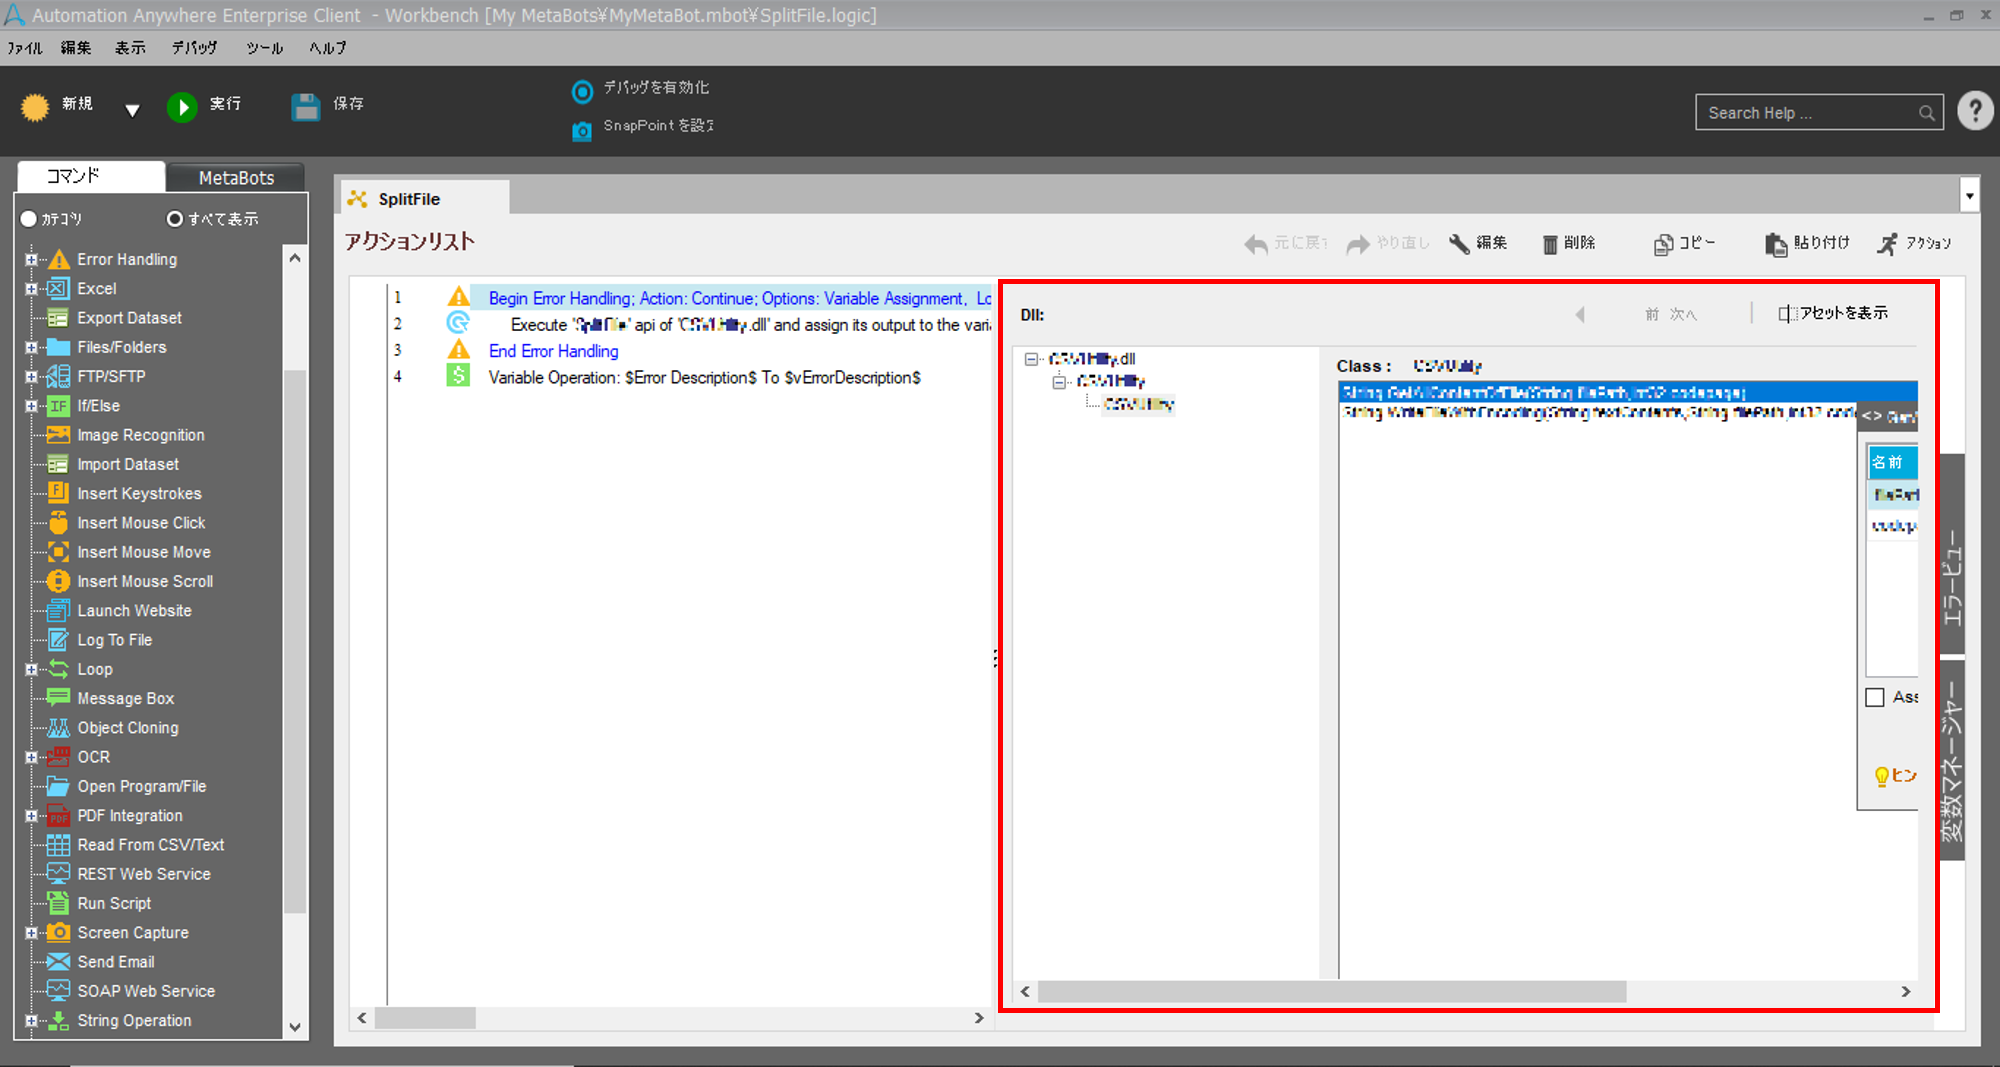The image size is (2000, 1067).
Task: Click the New (新規) sun icon
Action: point(35,107)
